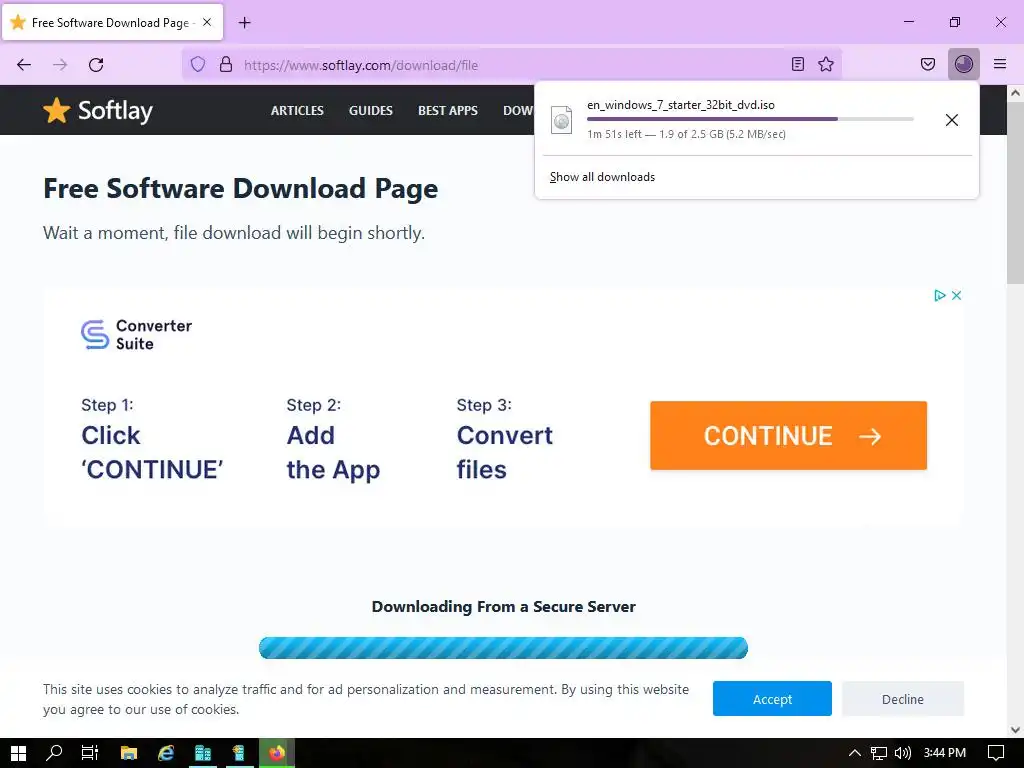Click the volume speaker tray icon
The width and height of the screenshot is (1024, 768).
tap(903, 753)
